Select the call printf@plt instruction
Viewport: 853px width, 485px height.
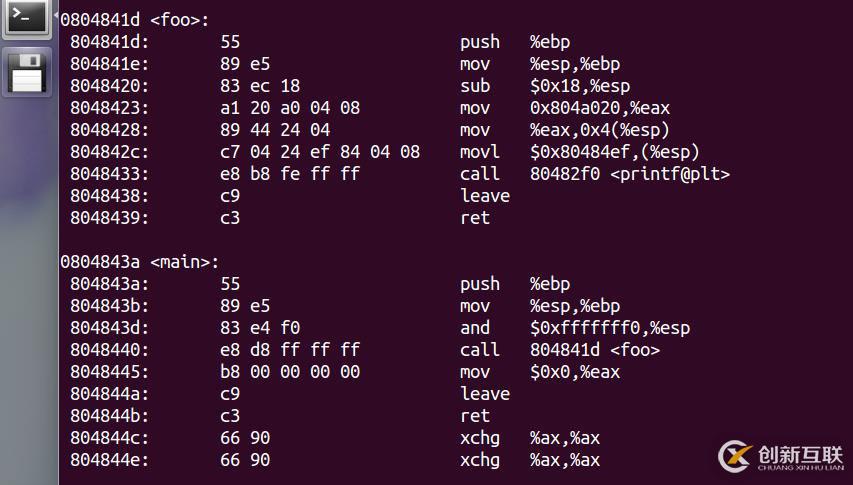595,174
